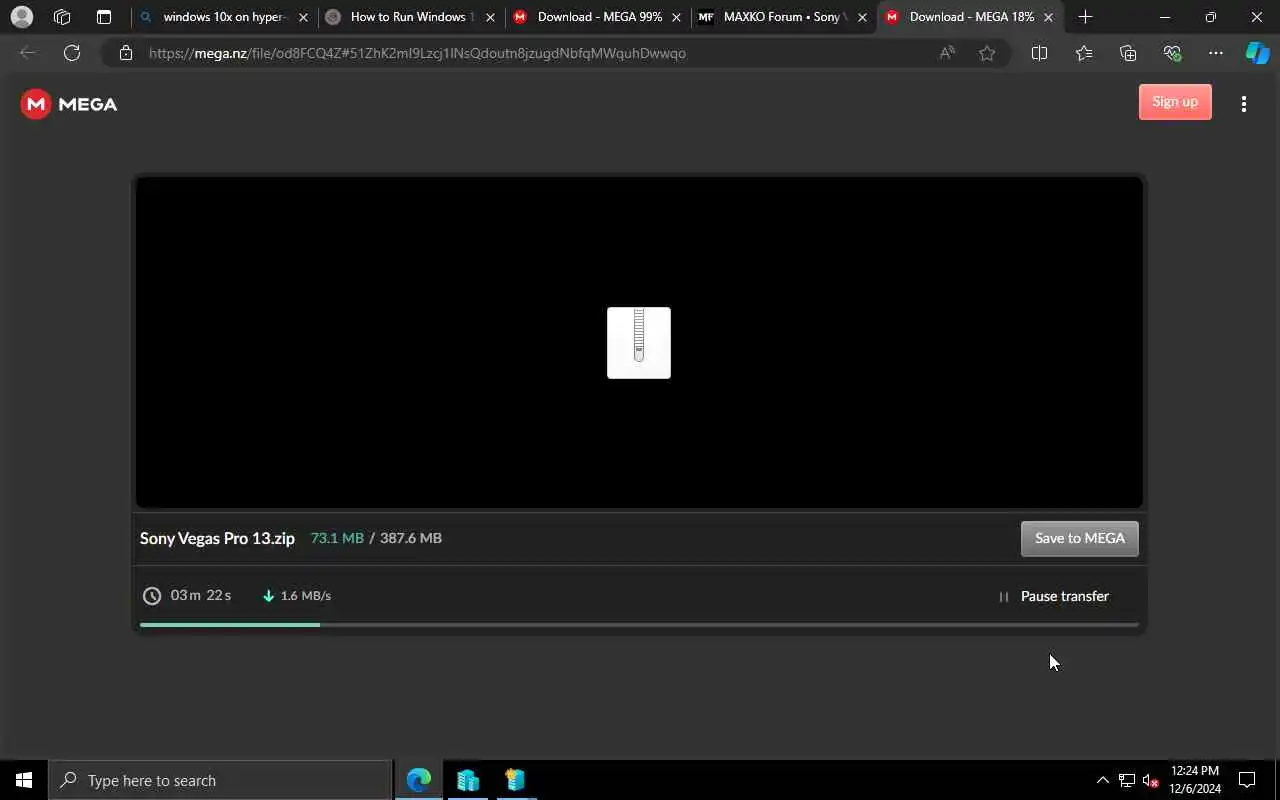
Task: Open the clock showing 12:24 PM
Action: tap(1194, 780)
